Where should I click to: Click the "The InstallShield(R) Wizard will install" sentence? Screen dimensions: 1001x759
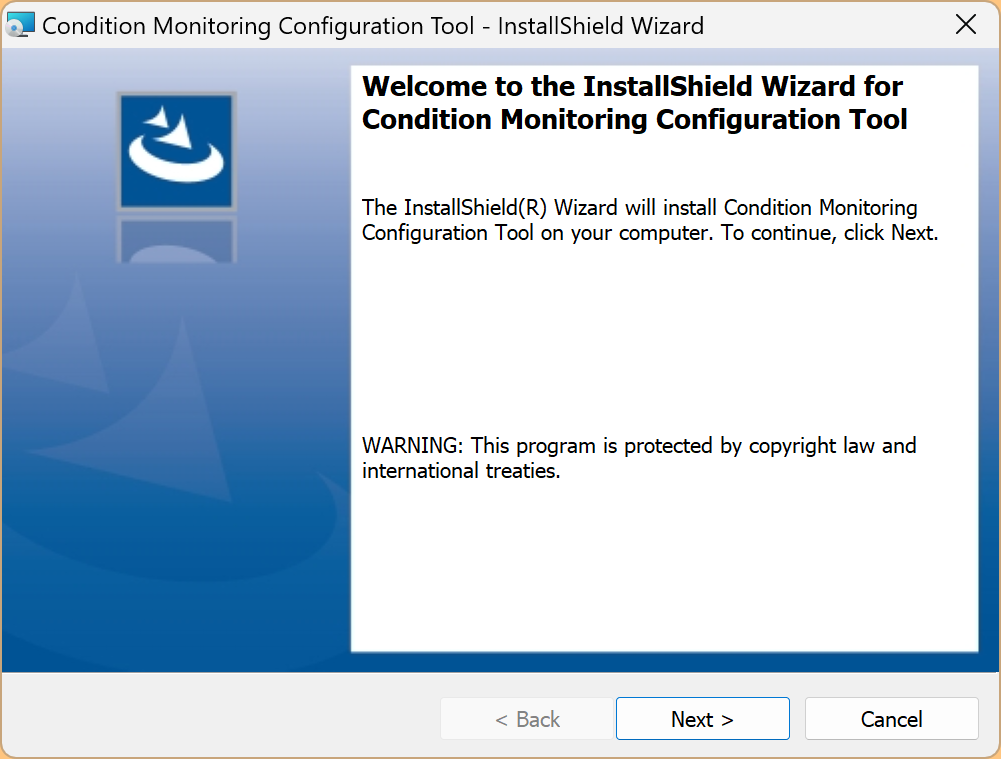(x=539, y=208)
